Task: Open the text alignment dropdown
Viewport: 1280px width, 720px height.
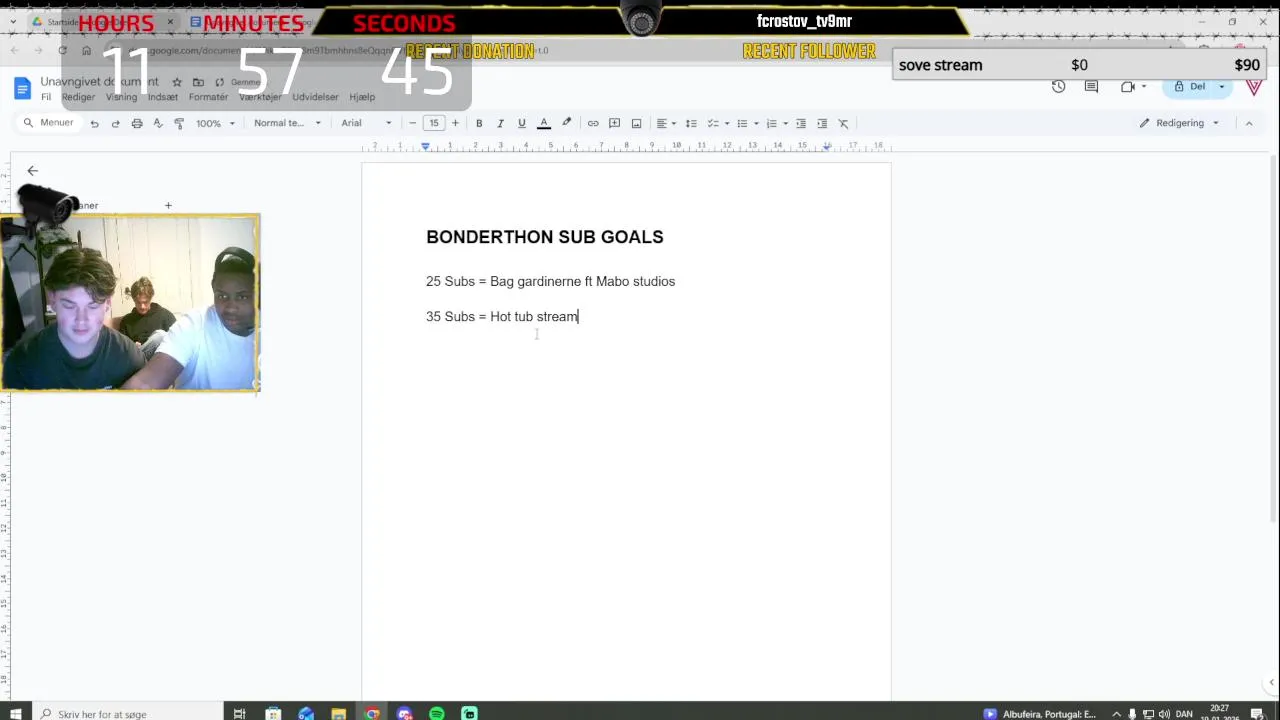Action: pos(665,123)
